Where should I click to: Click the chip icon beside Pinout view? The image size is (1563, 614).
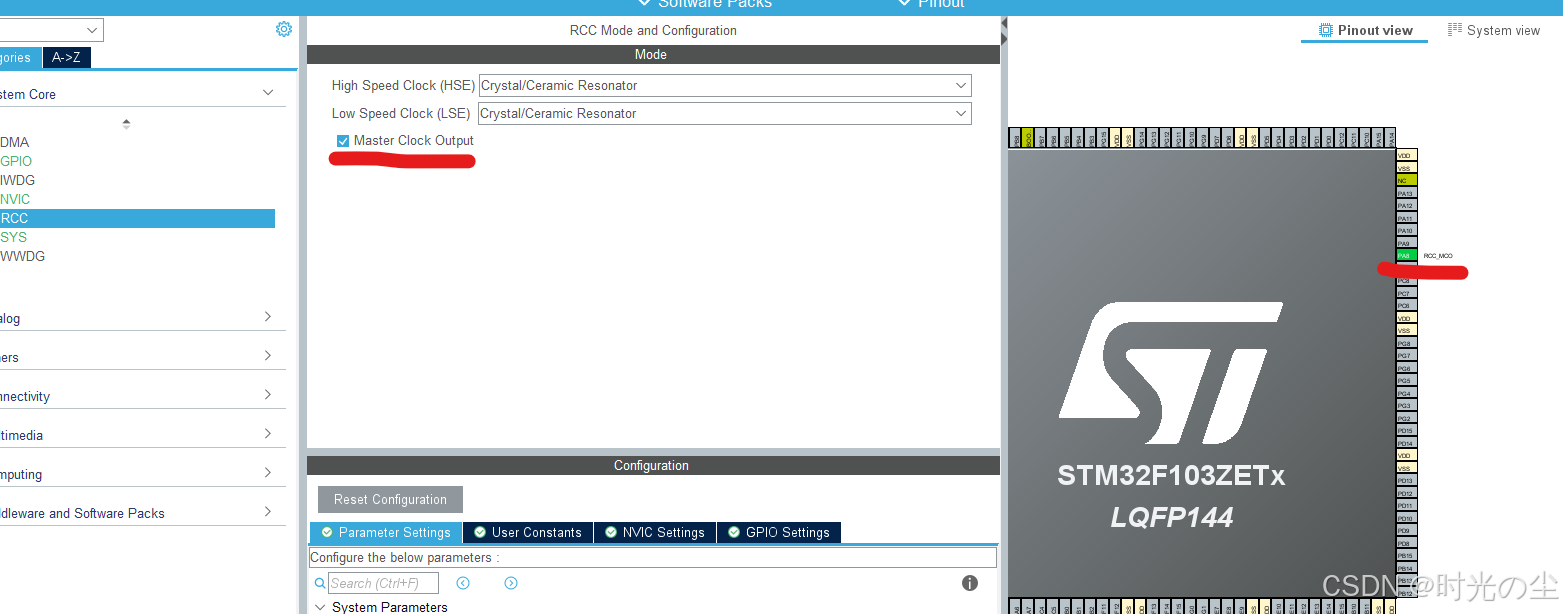pyautogui.click(x=1325, y=29)
